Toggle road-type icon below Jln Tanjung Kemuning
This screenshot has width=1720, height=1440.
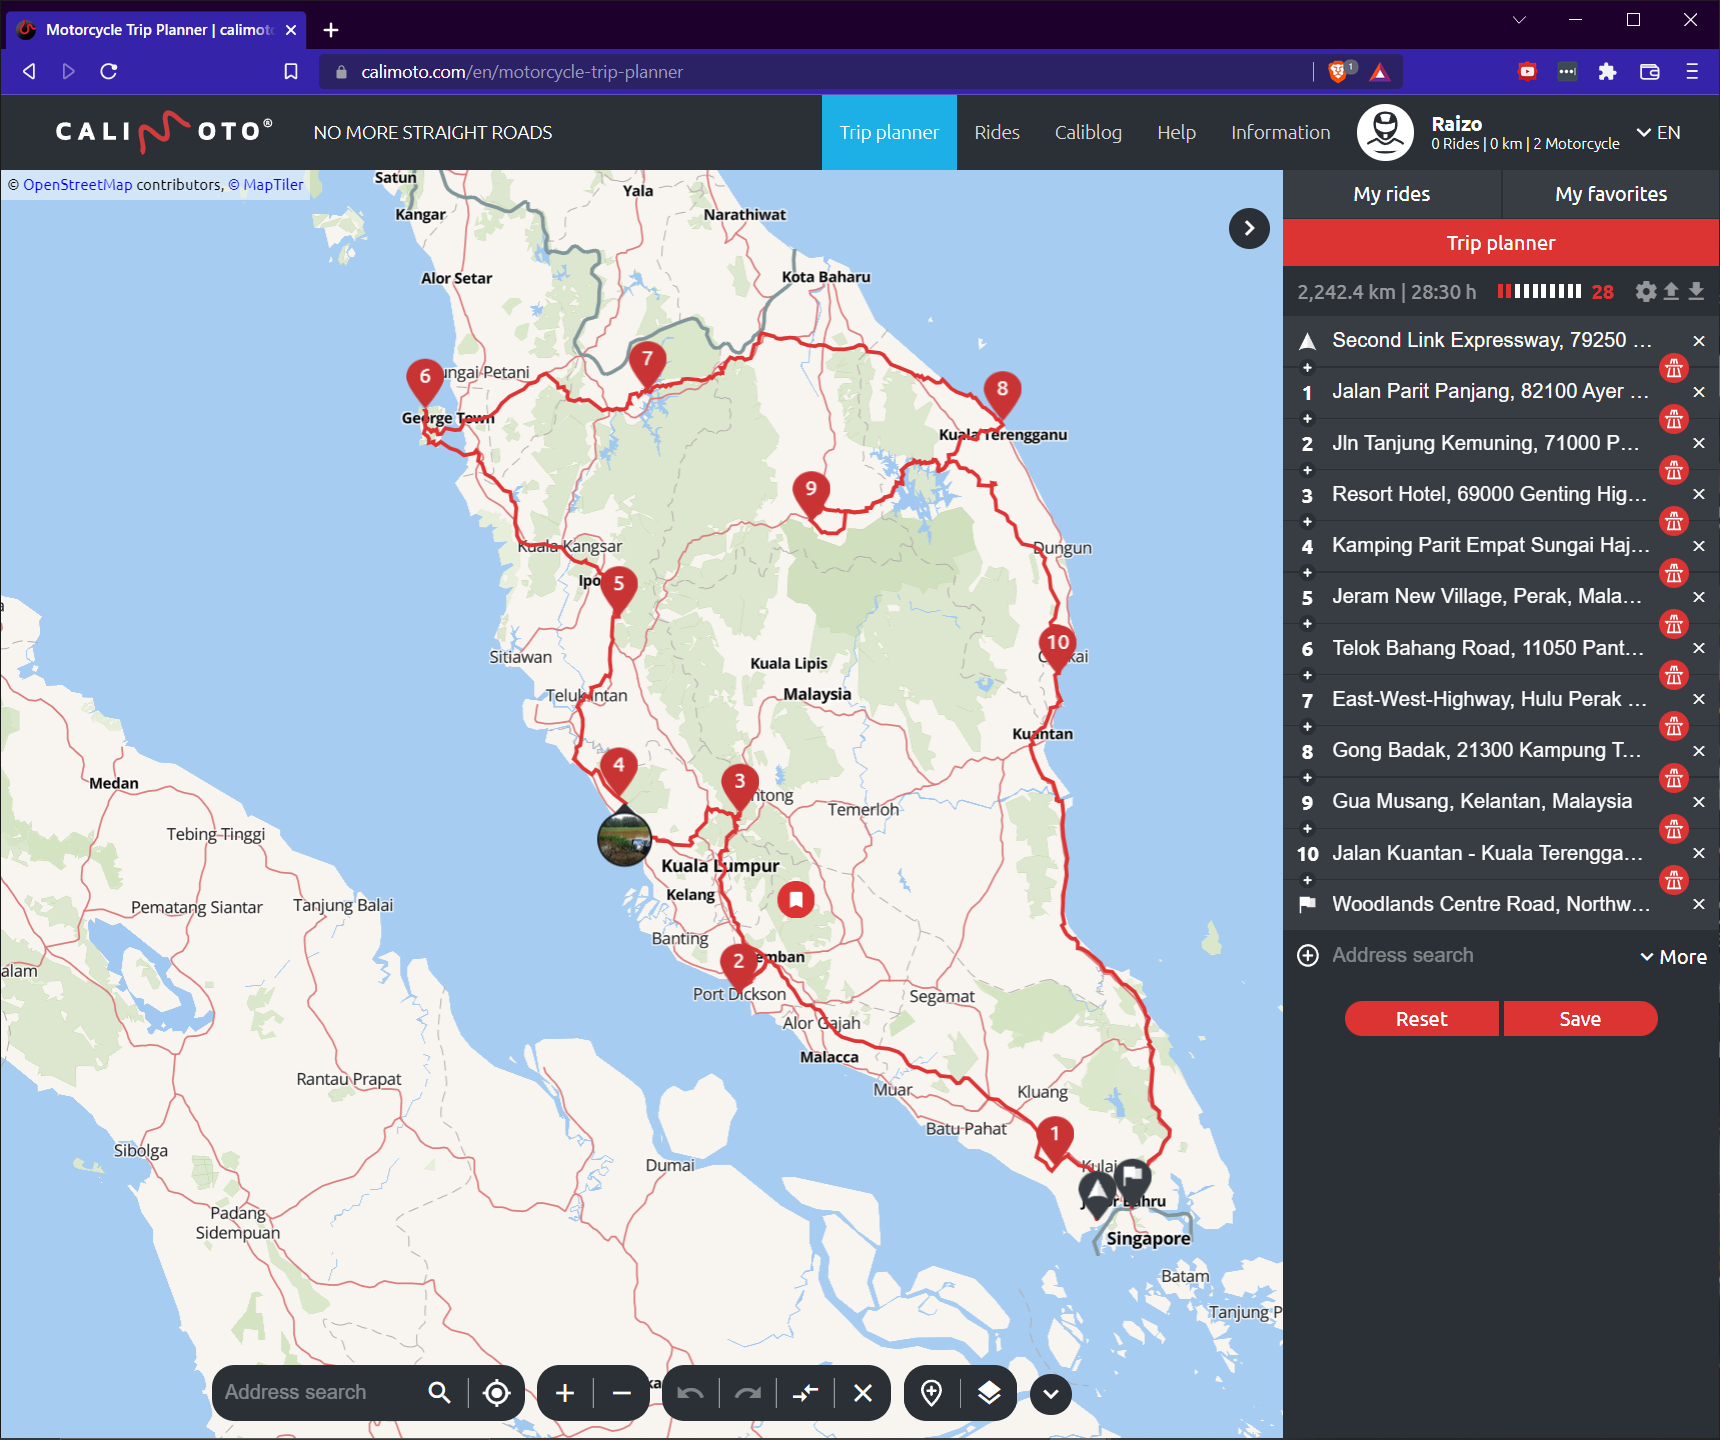pos(1674,469)
